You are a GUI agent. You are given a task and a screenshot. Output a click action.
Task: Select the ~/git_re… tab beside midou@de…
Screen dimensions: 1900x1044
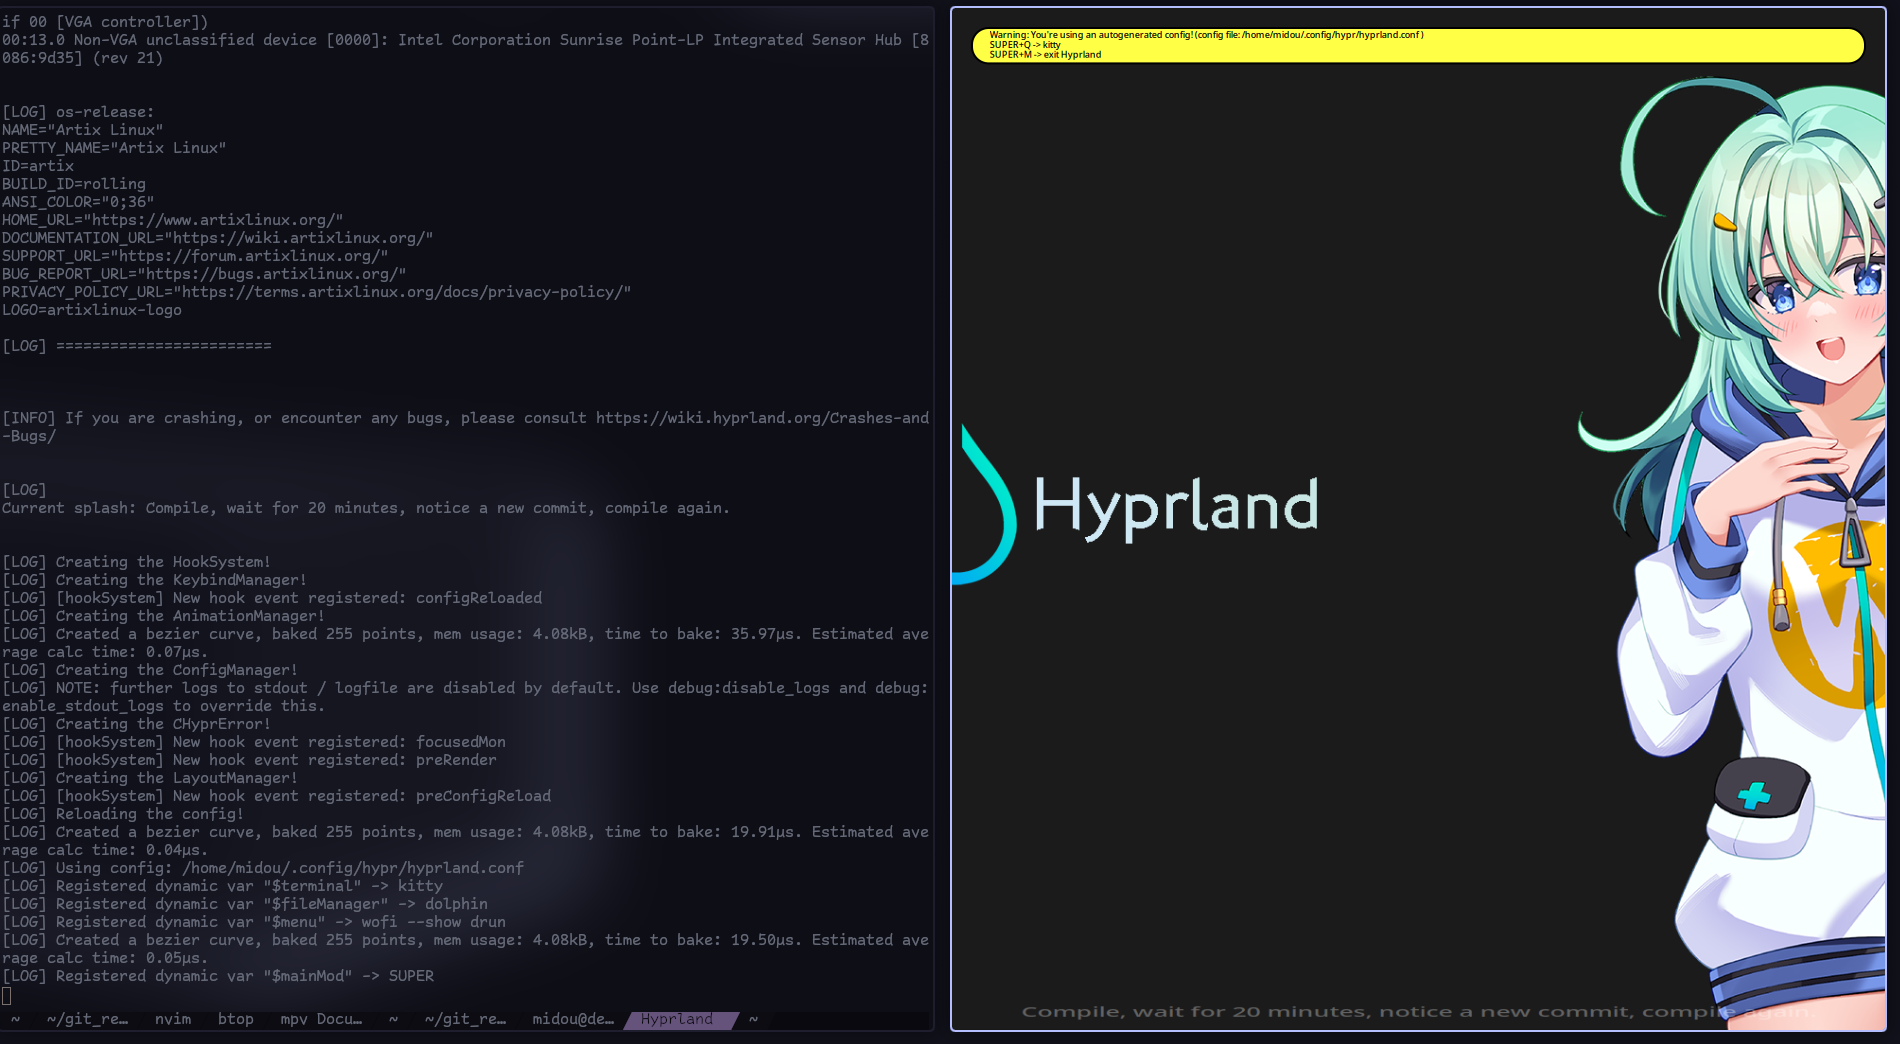464,1019
